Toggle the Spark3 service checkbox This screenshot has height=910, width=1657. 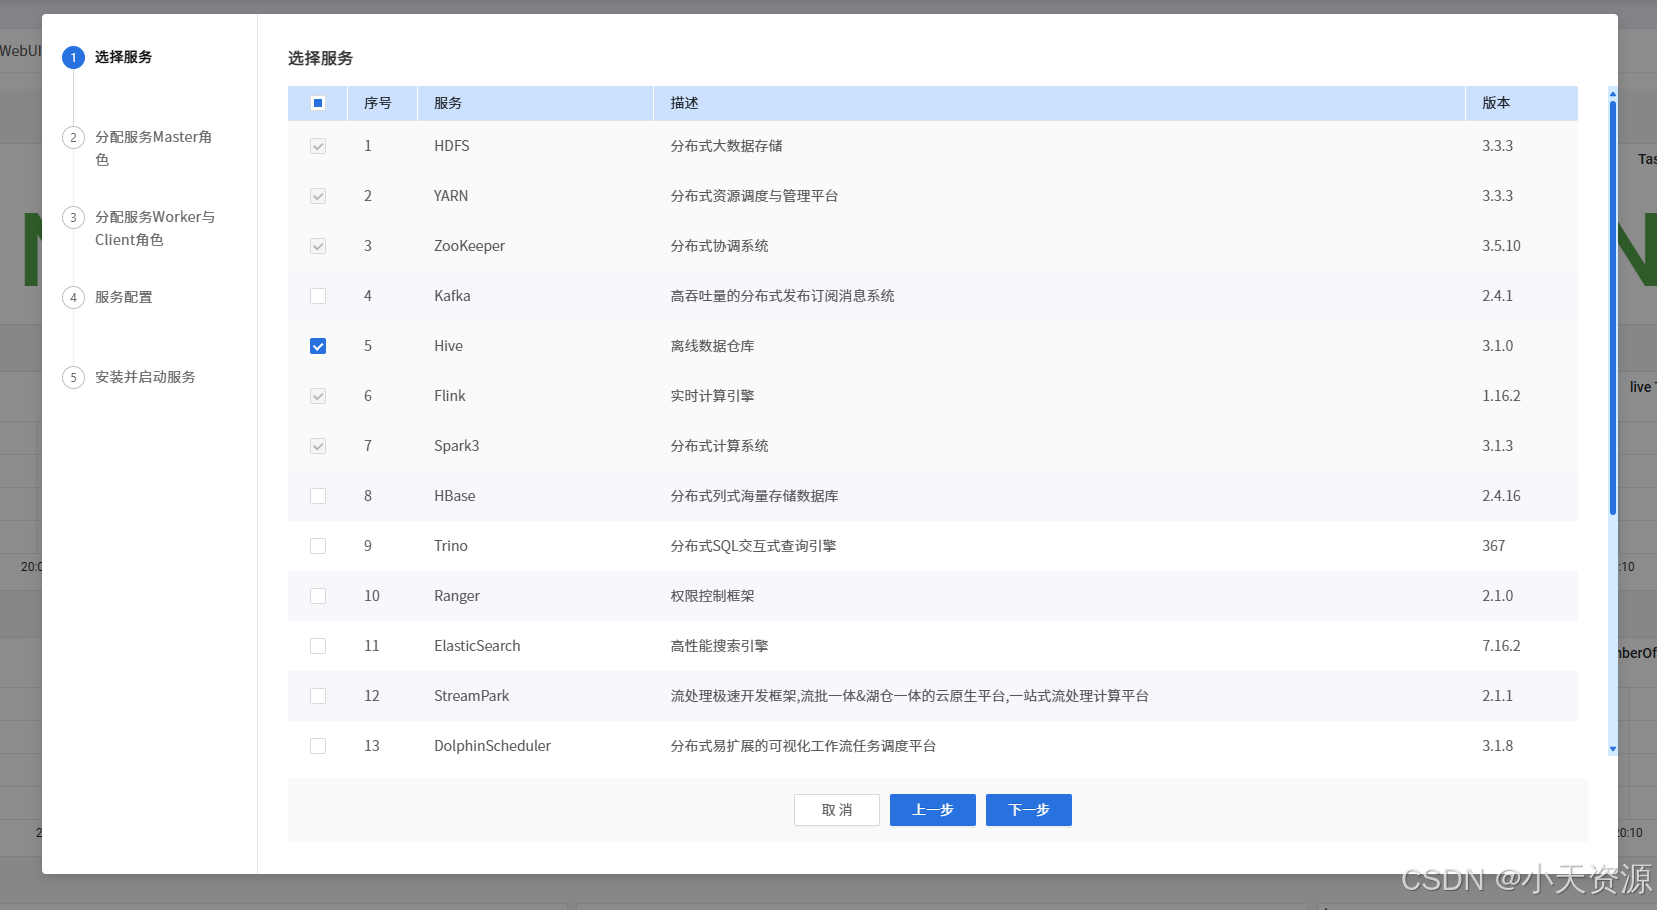[318, 446]
